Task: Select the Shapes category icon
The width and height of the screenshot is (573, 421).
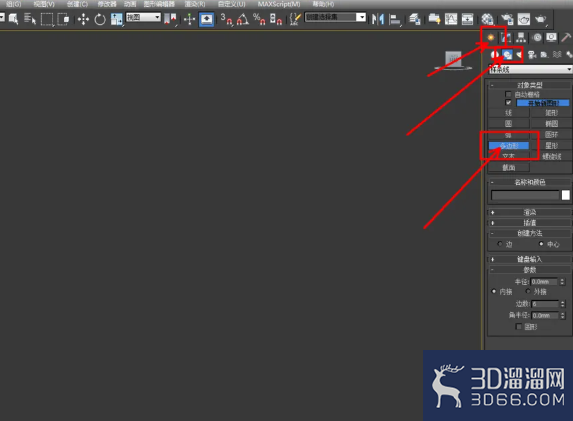Action: pos(508,55)
